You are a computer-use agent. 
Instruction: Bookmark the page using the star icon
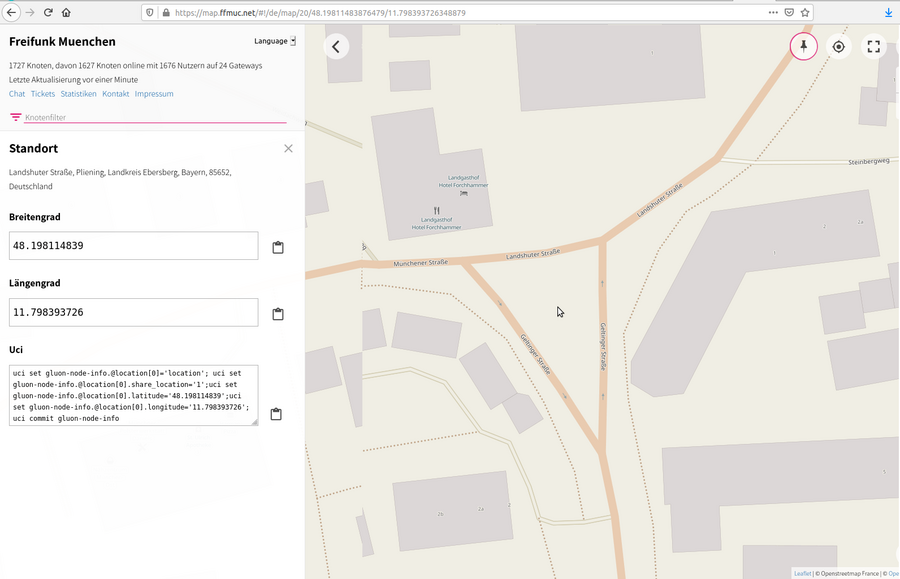(805, 13)
